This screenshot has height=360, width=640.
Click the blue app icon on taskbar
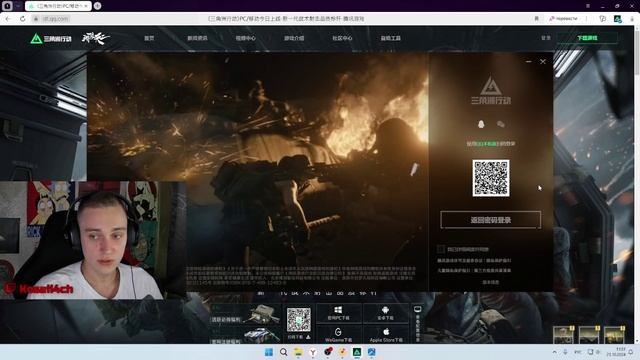(x=372, y=352)
